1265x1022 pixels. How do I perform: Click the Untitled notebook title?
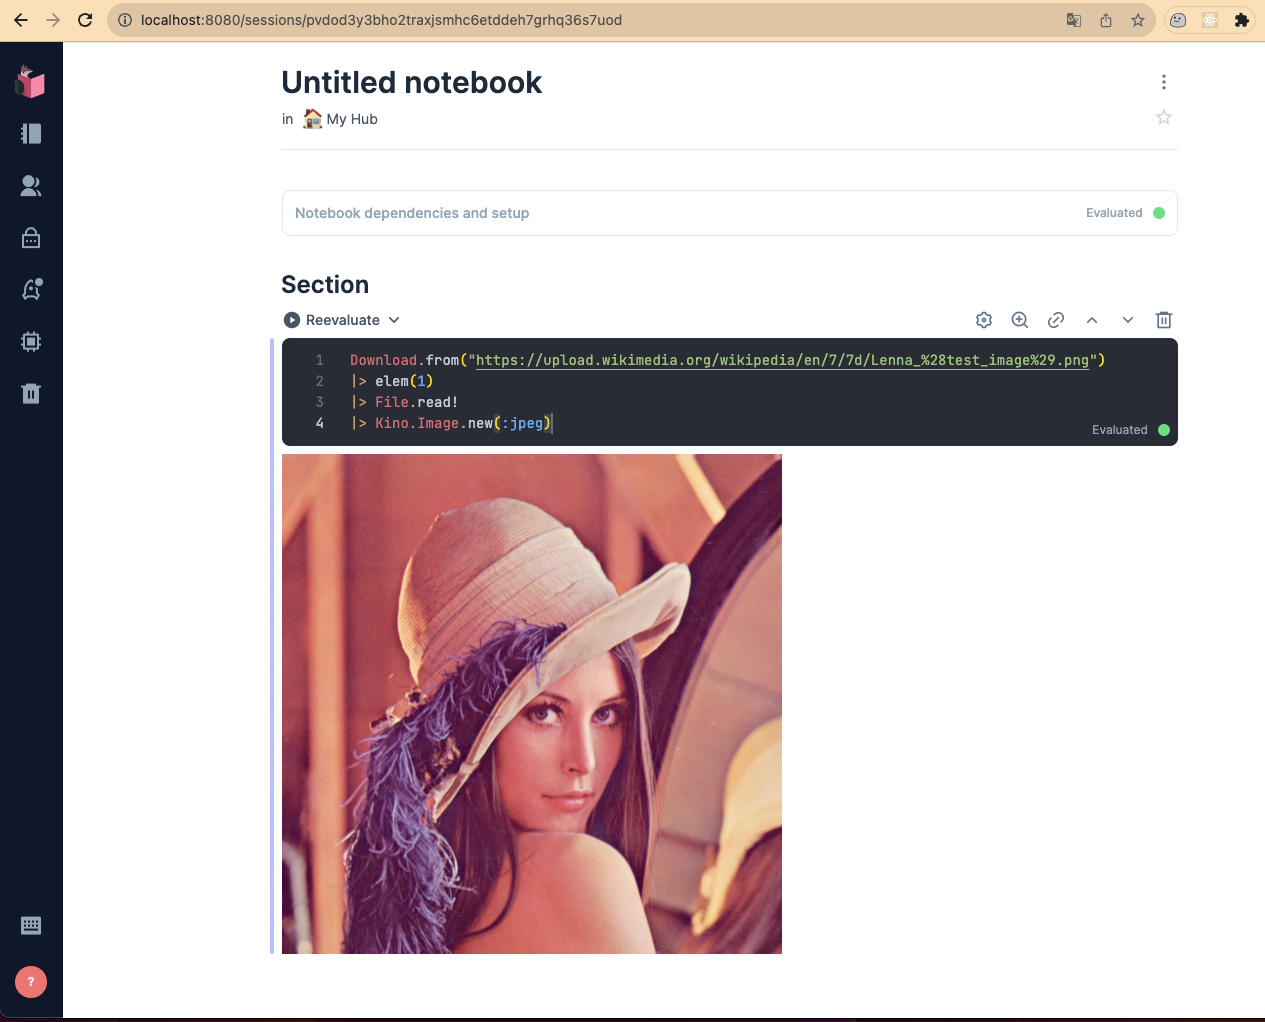pyautogui.click(x=411, y=83)
